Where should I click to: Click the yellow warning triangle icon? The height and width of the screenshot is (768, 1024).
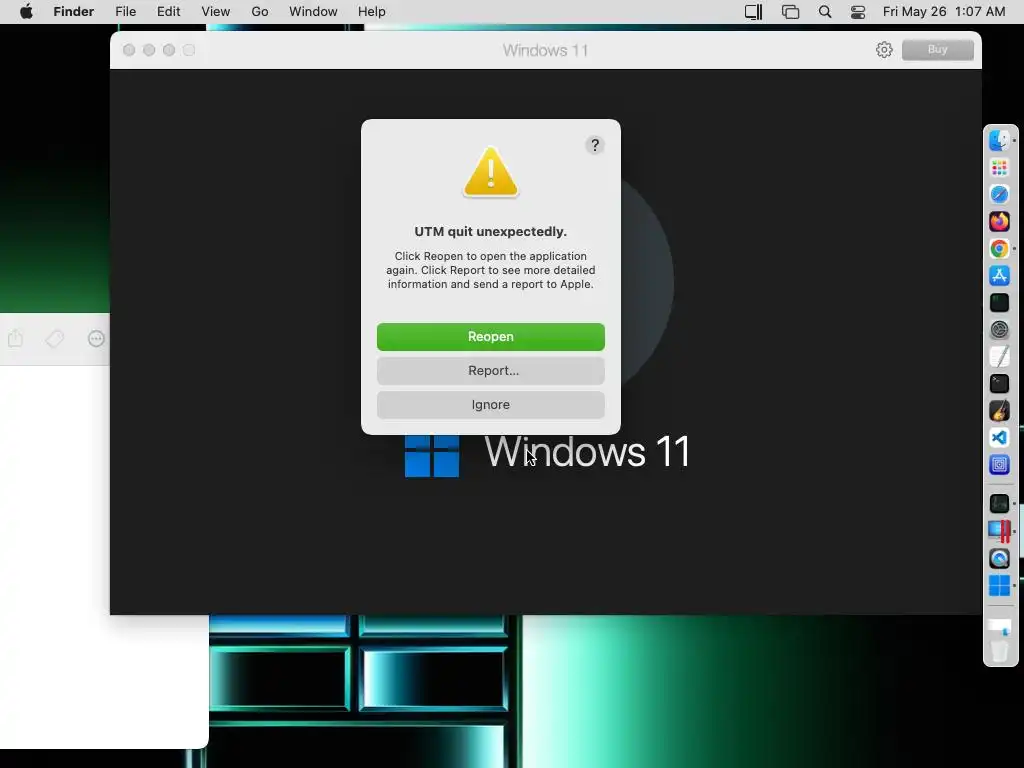coord(490,172)
